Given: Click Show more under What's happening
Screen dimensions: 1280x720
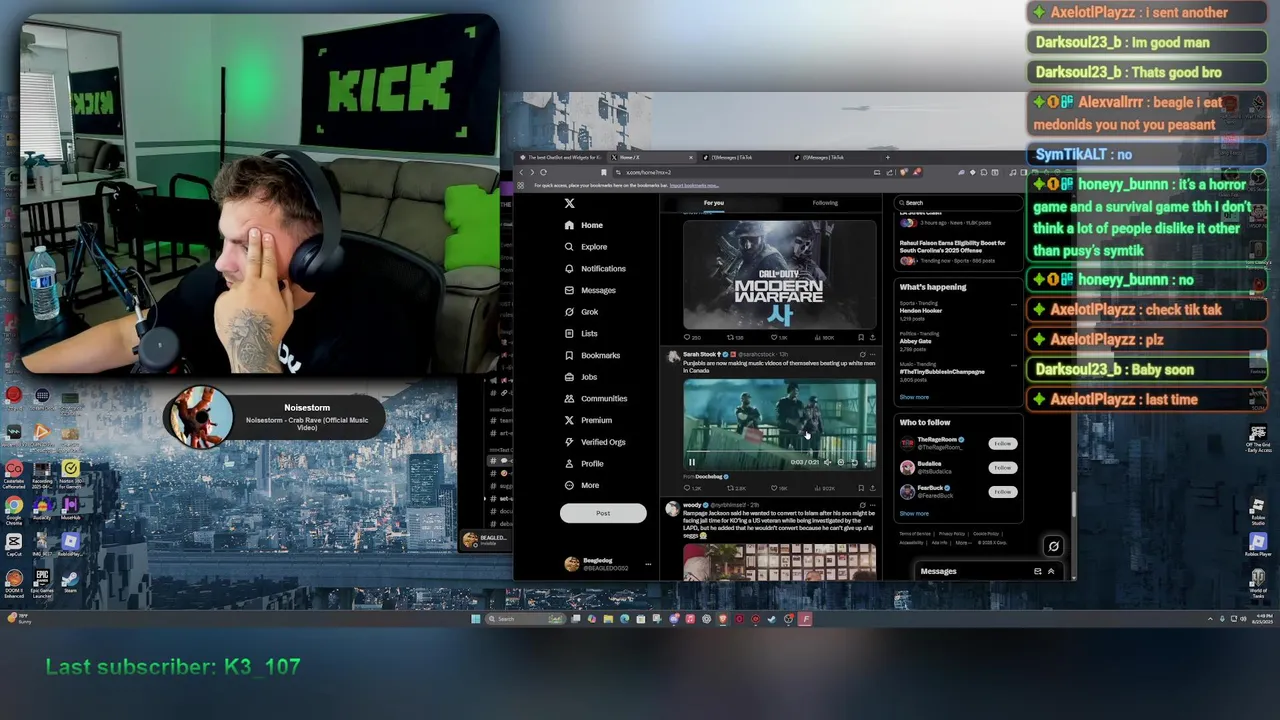Looking at the screenshot, I should 914,397.
